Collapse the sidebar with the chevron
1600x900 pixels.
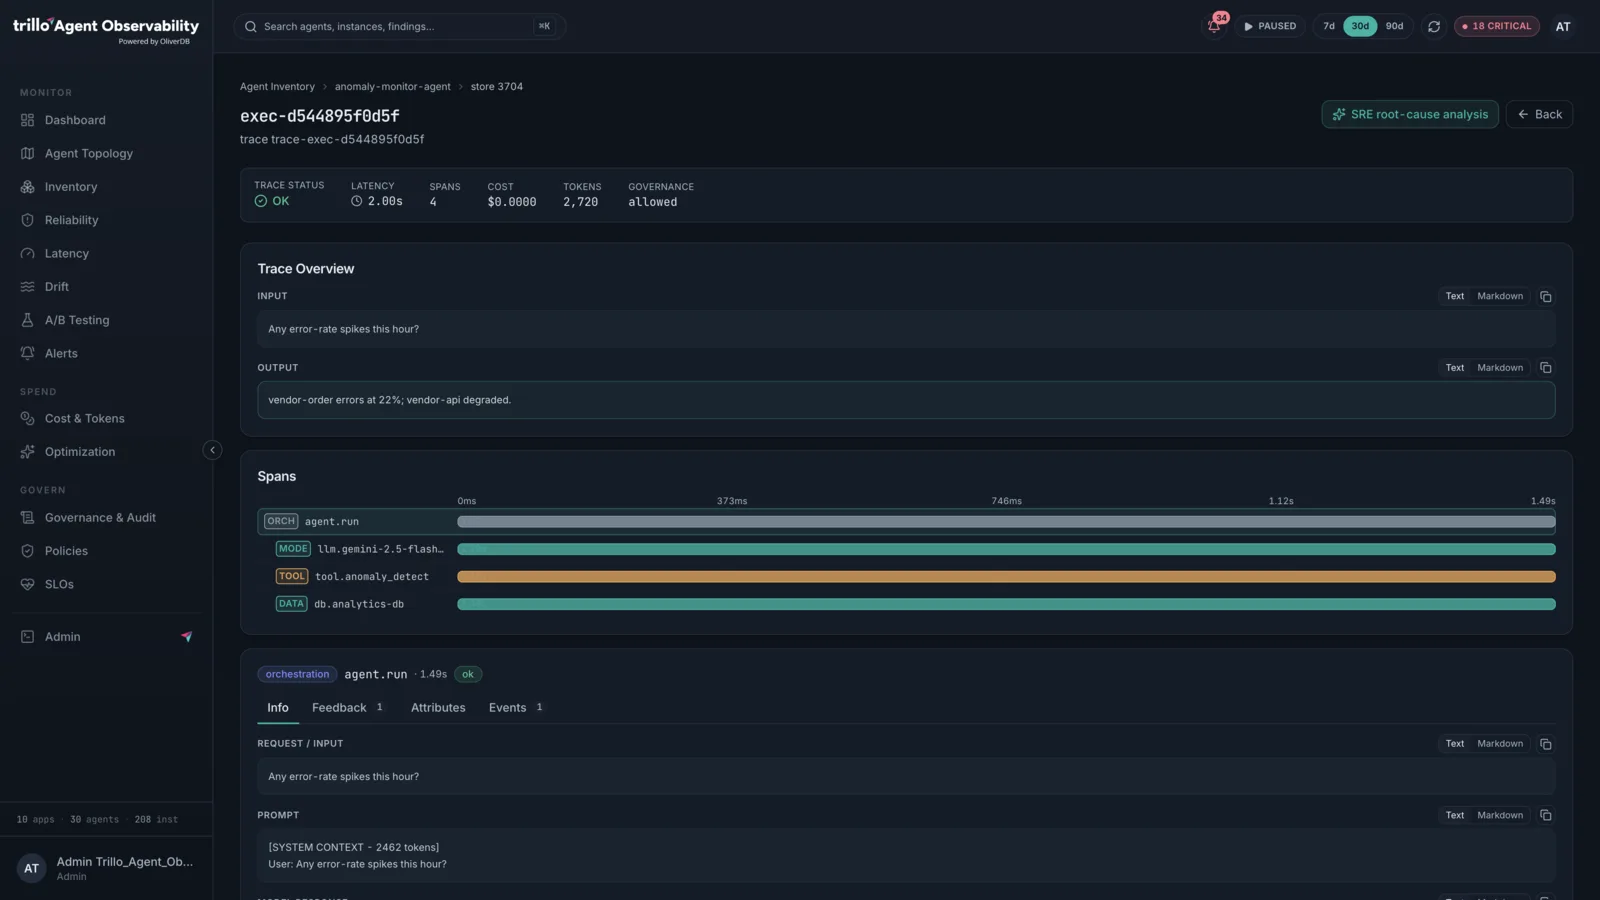212,450
